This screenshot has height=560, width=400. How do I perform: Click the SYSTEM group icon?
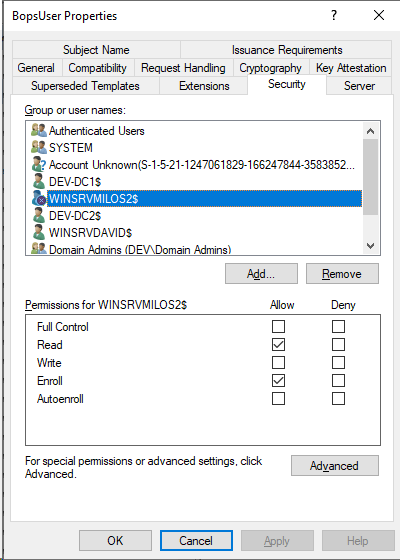point(39,147)
